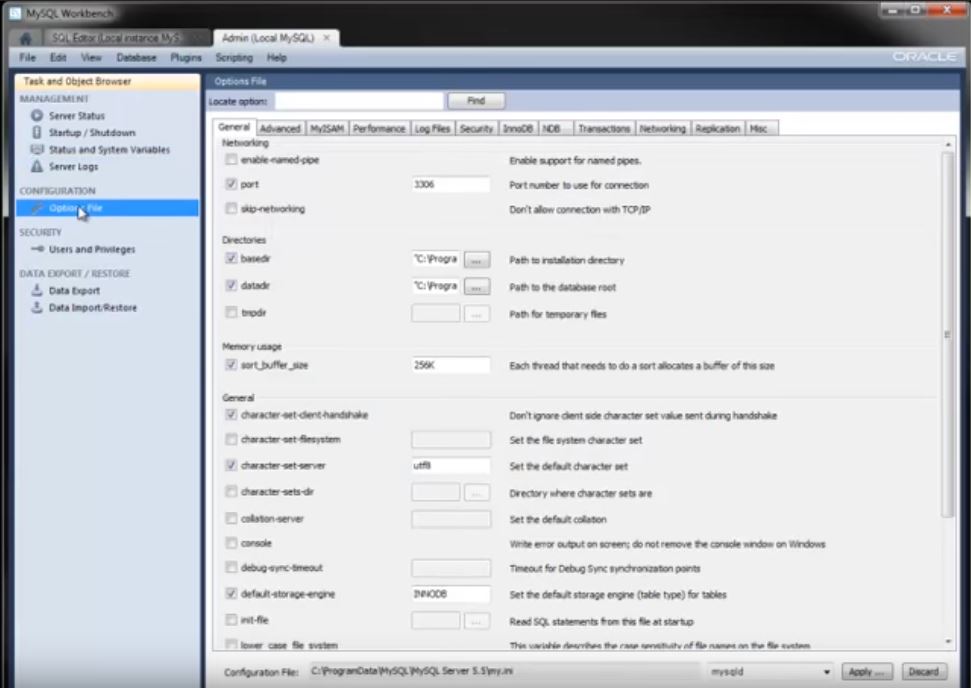Open the home tab icon
Viewport: 971px width, 688px height.
pyautogui.click(x=25, y=38)
